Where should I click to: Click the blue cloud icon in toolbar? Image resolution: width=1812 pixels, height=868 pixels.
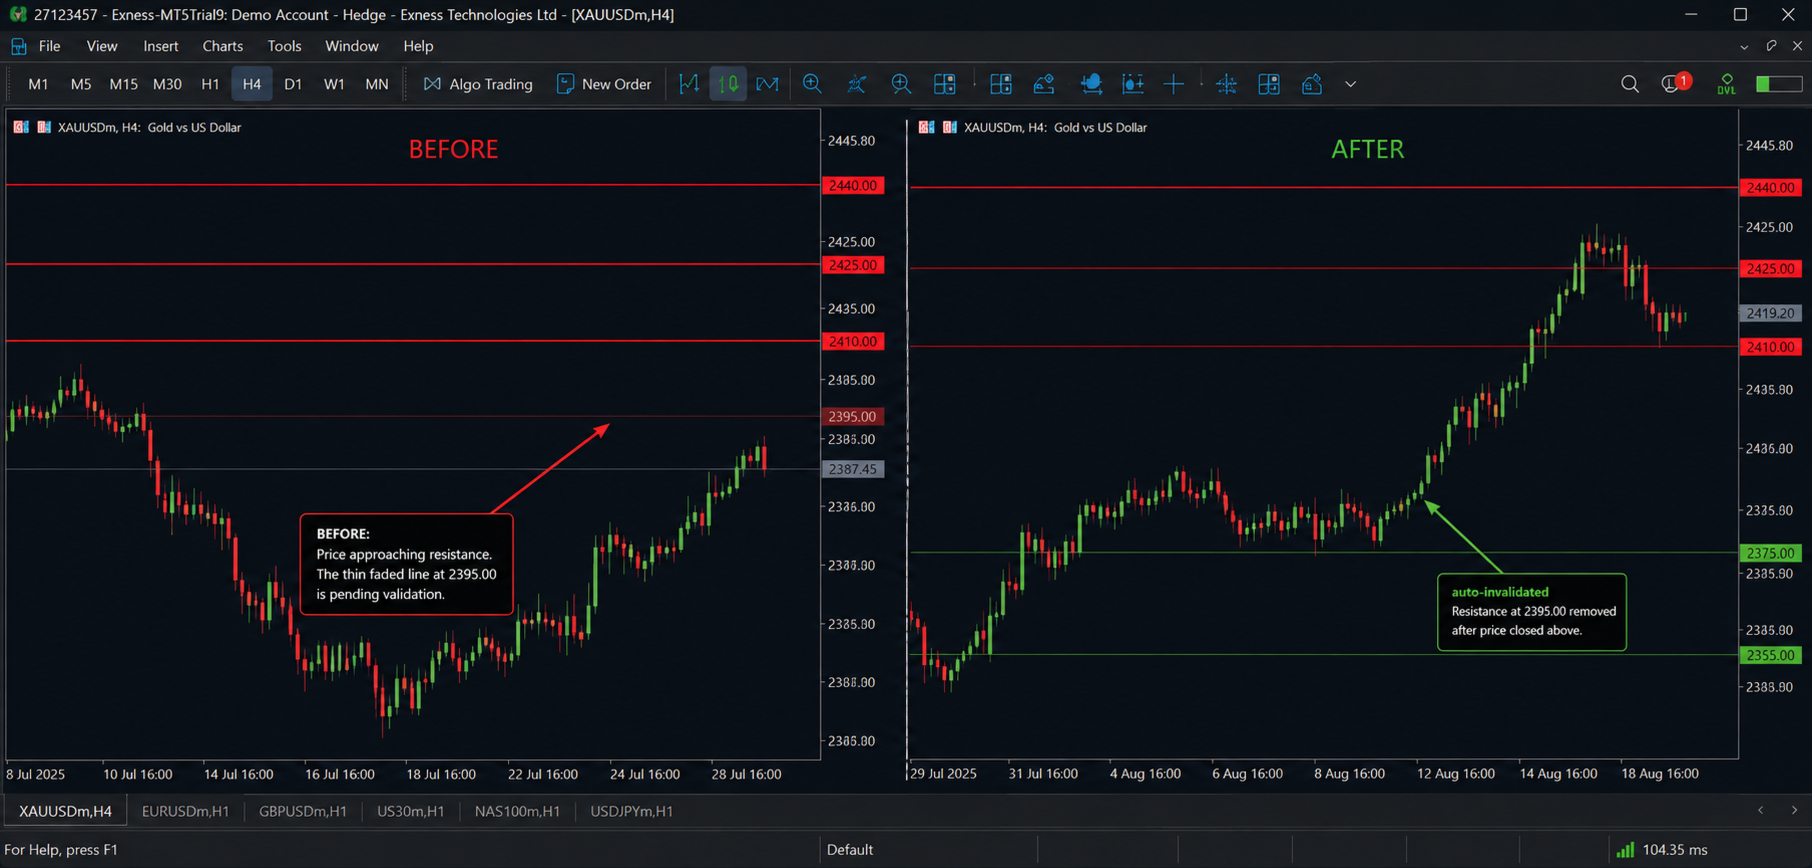click(1090, 84)
